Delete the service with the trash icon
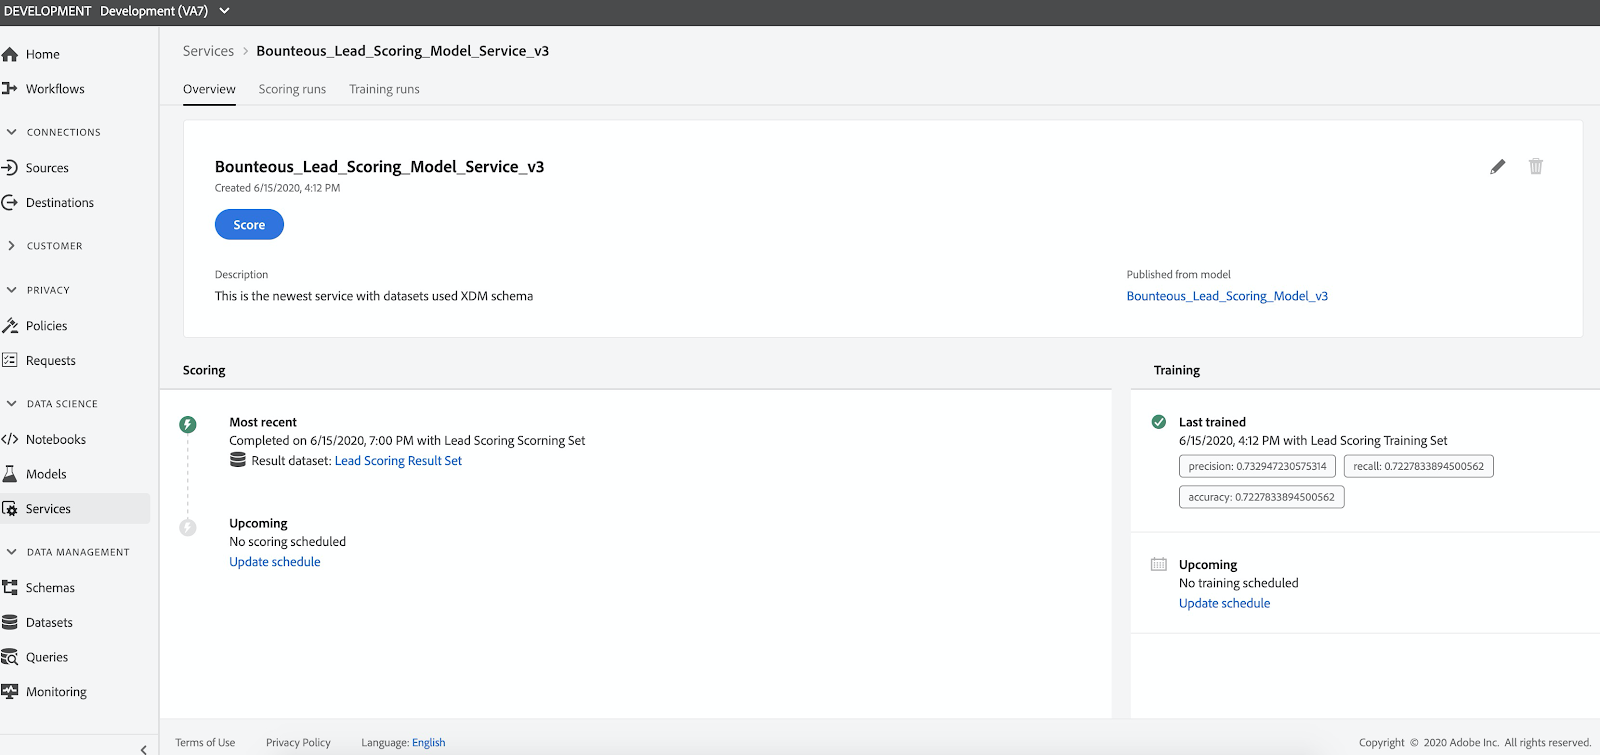This screenshot has width=1600, height=755. pos(1536,166)
